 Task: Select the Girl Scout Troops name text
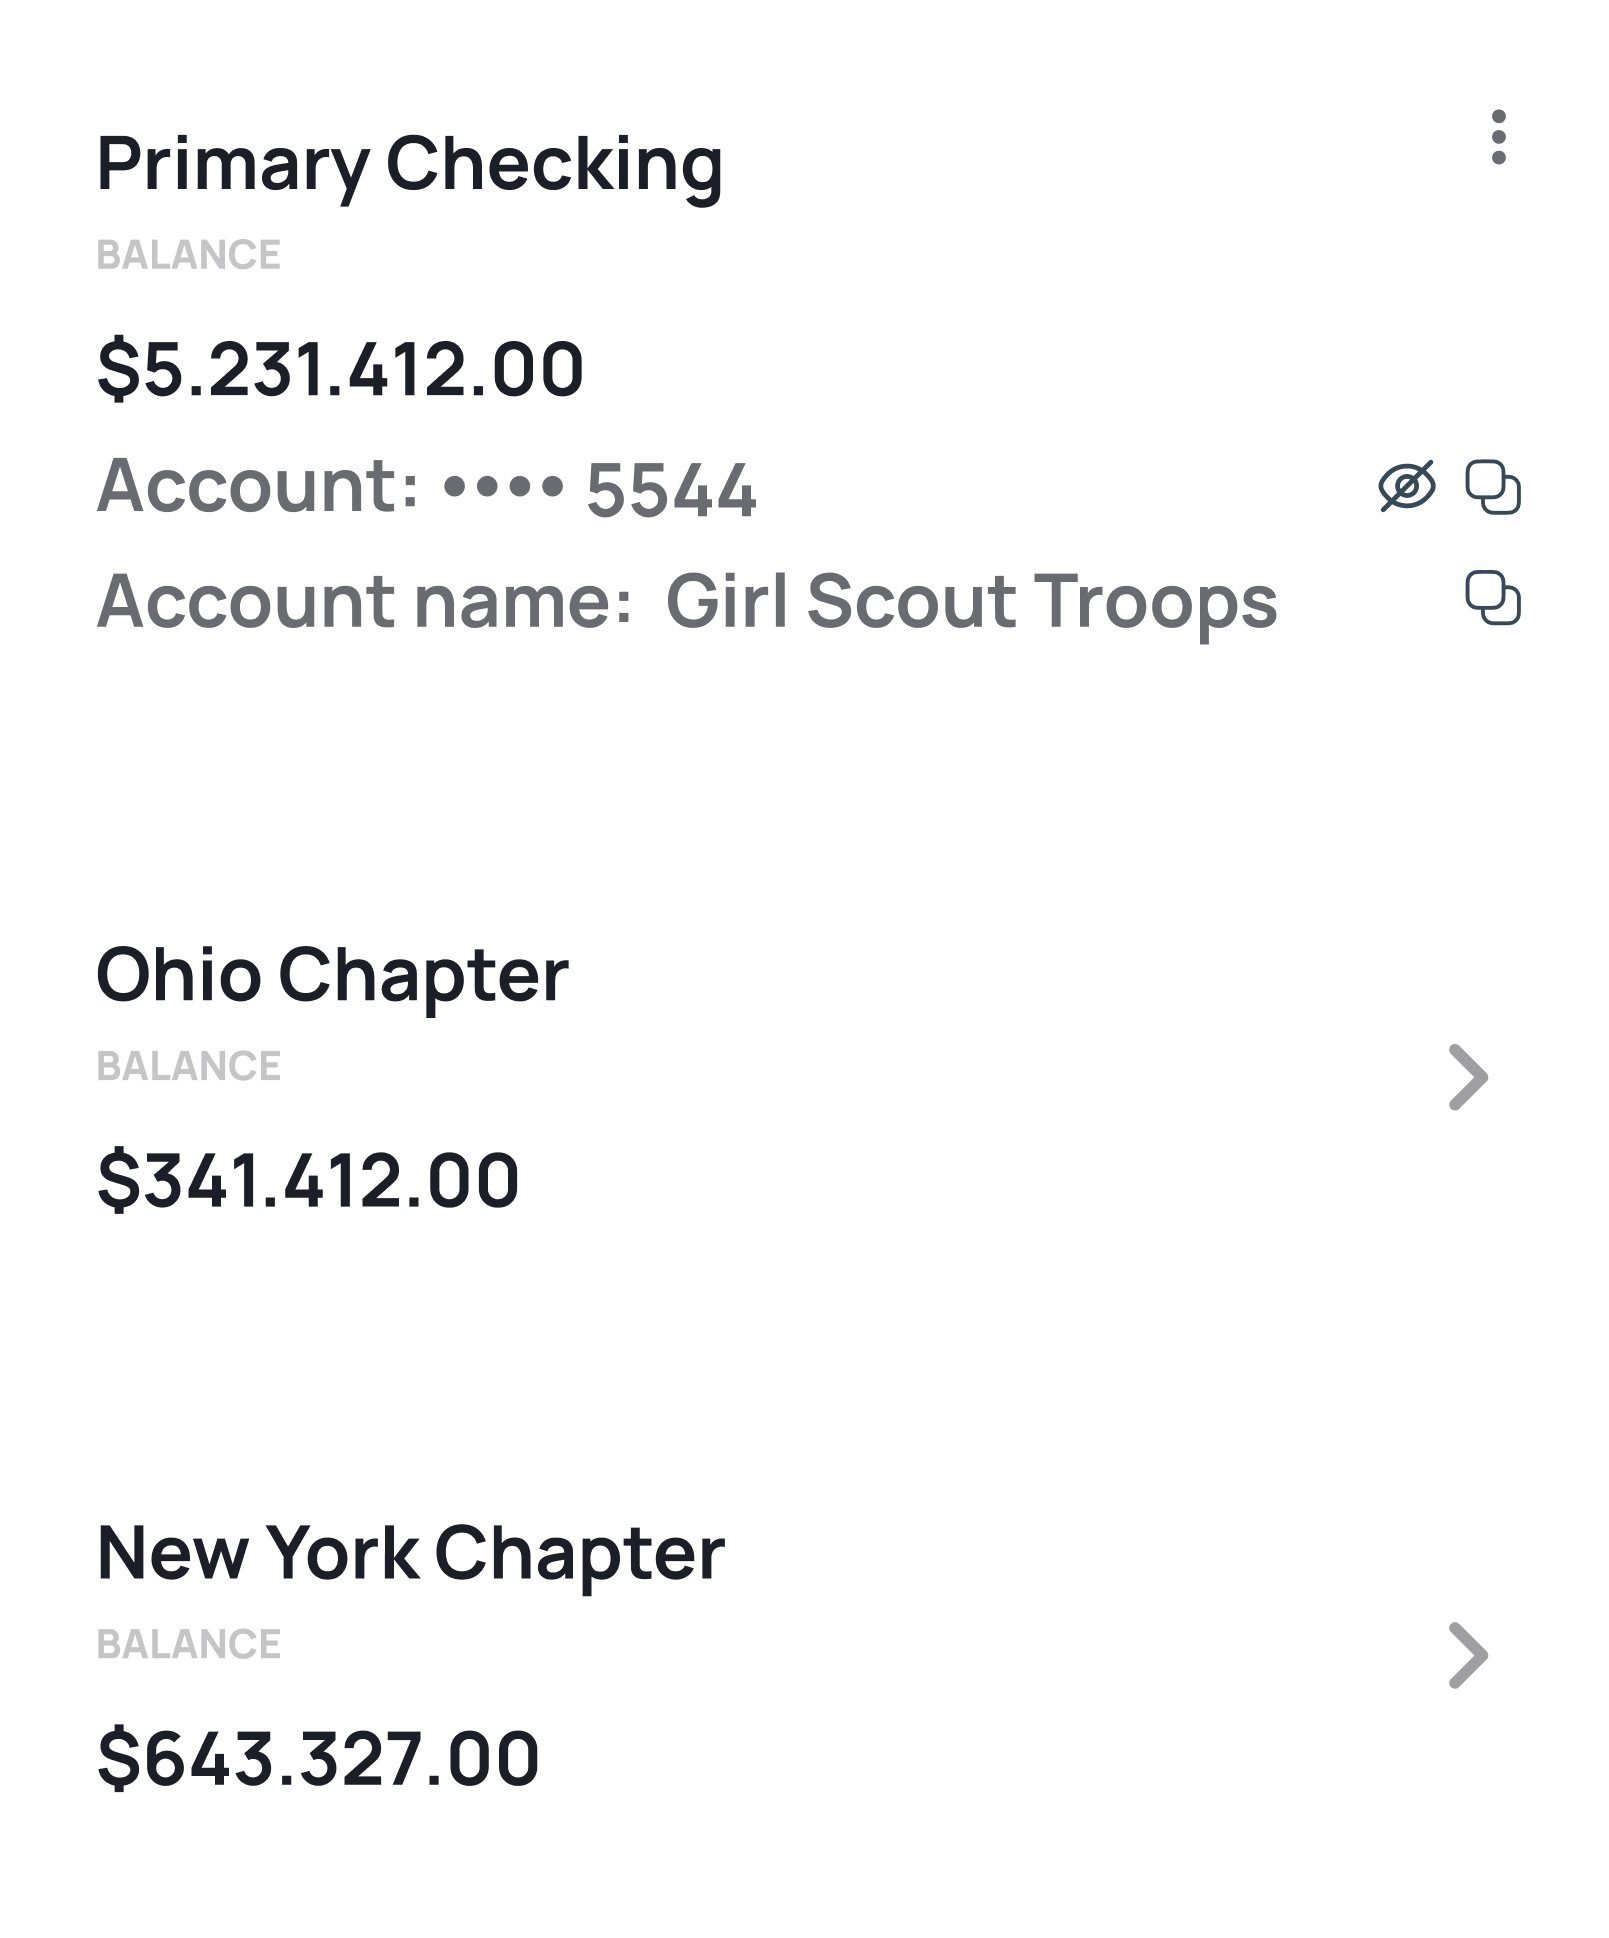point(971,602)
